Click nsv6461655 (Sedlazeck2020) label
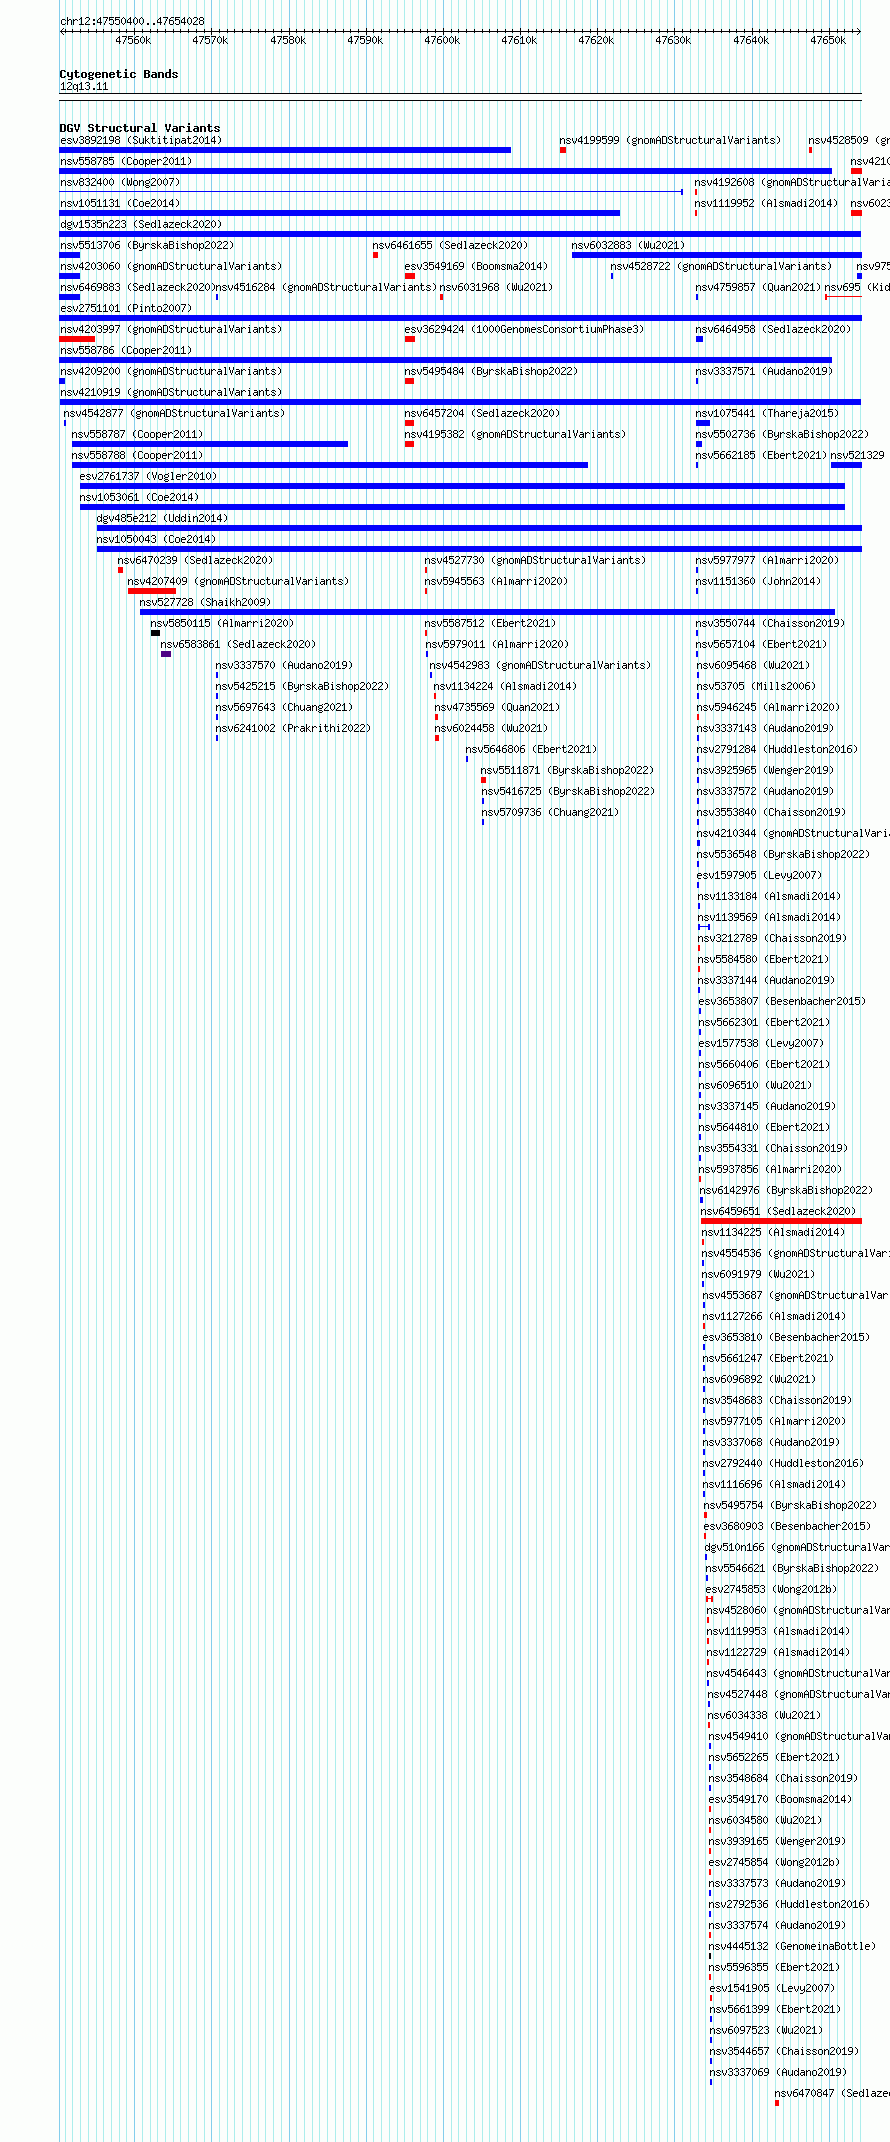Image resolution: width=890 pixels, height=2142 pixels. click(x=450, y=245)
